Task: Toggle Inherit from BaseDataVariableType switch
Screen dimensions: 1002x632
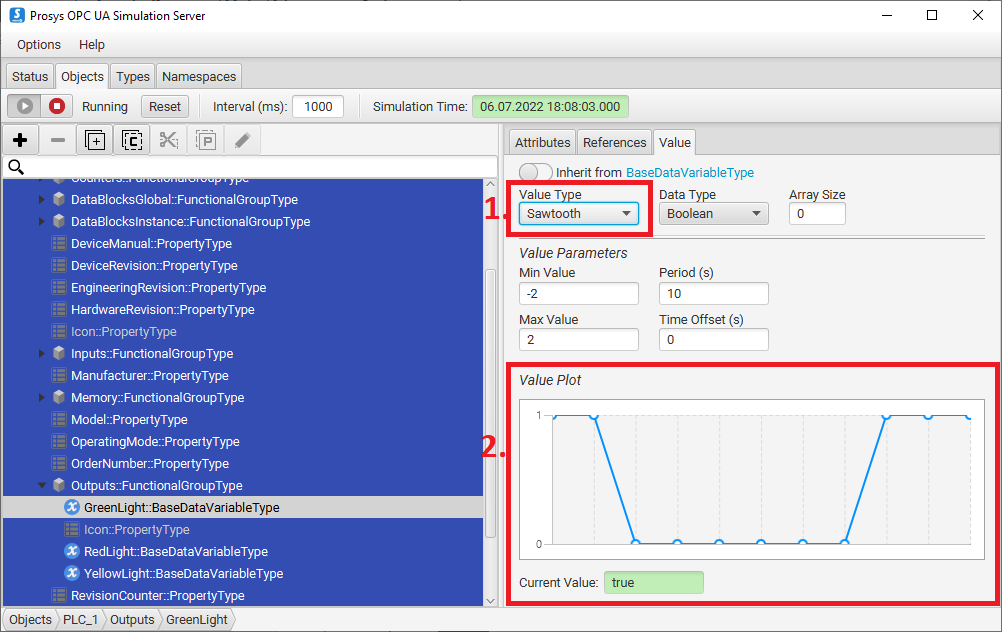Action: coord(536,172)
